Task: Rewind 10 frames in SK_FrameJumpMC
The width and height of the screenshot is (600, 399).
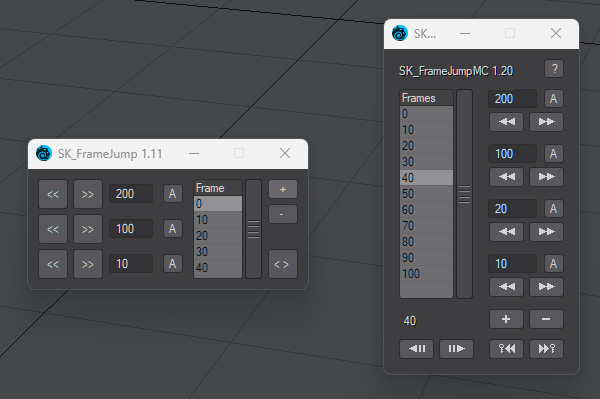Action: click(x=507, y=287)
